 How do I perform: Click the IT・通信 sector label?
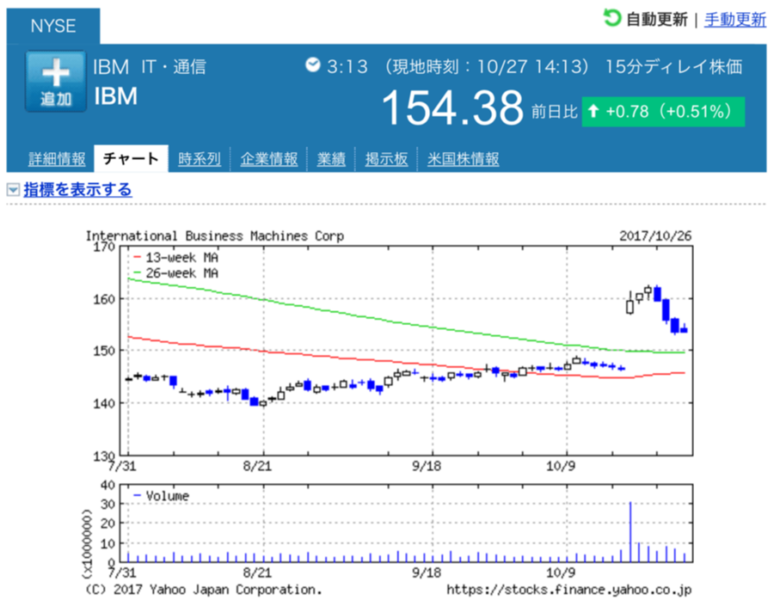click(174, 67)
